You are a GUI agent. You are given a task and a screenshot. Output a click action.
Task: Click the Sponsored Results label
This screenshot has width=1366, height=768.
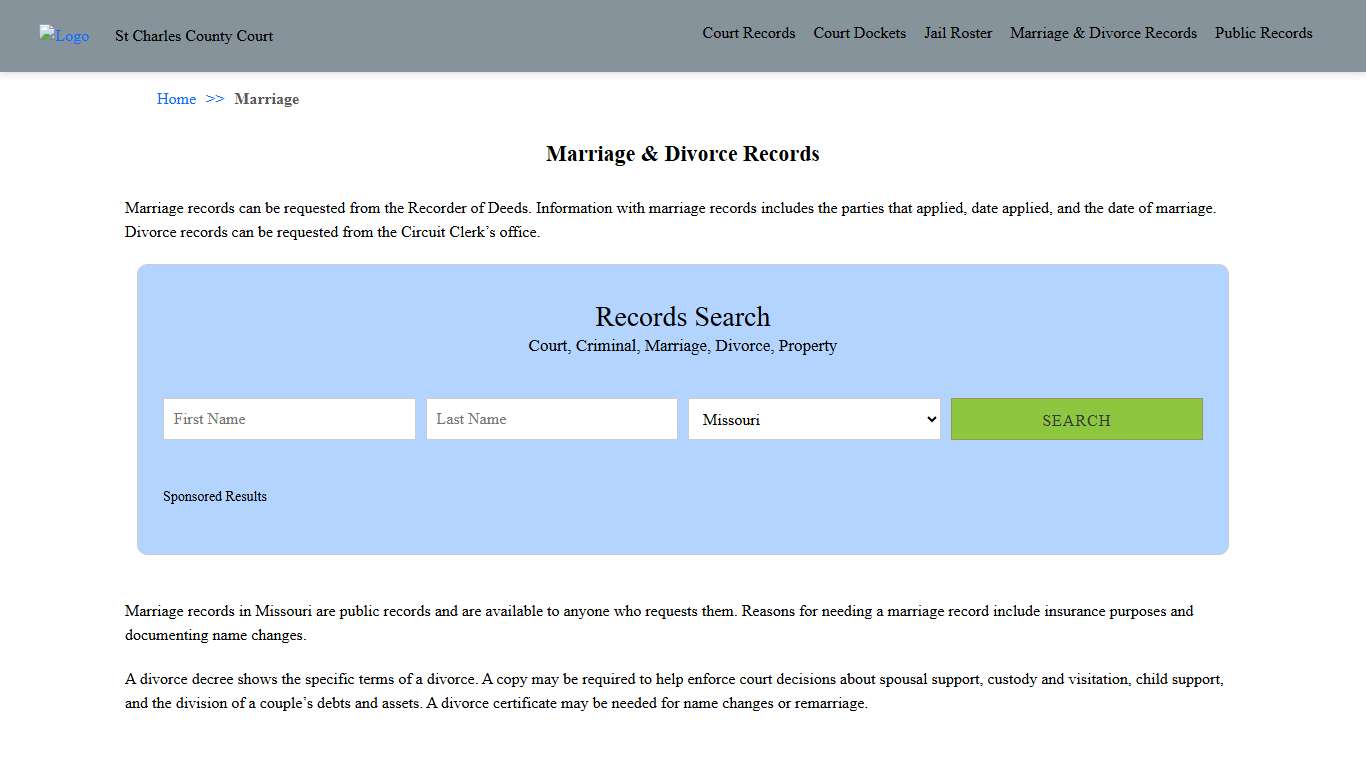(215, 496)
